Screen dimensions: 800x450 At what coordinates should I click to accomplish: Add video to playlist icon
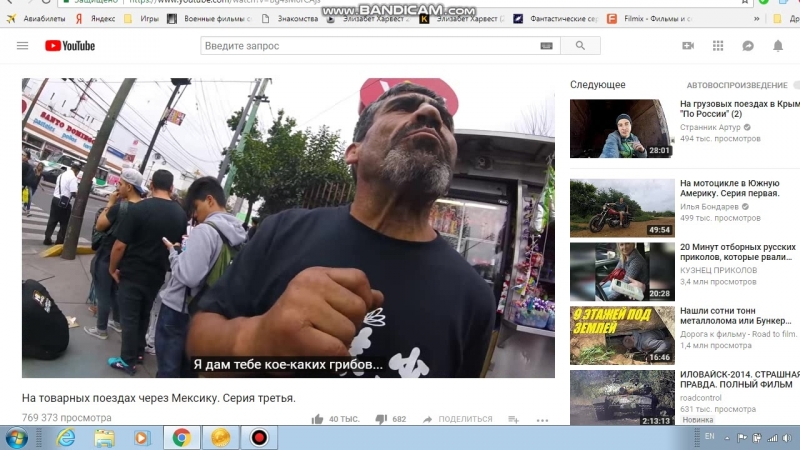pyautogui.click(x=514, y=419)
